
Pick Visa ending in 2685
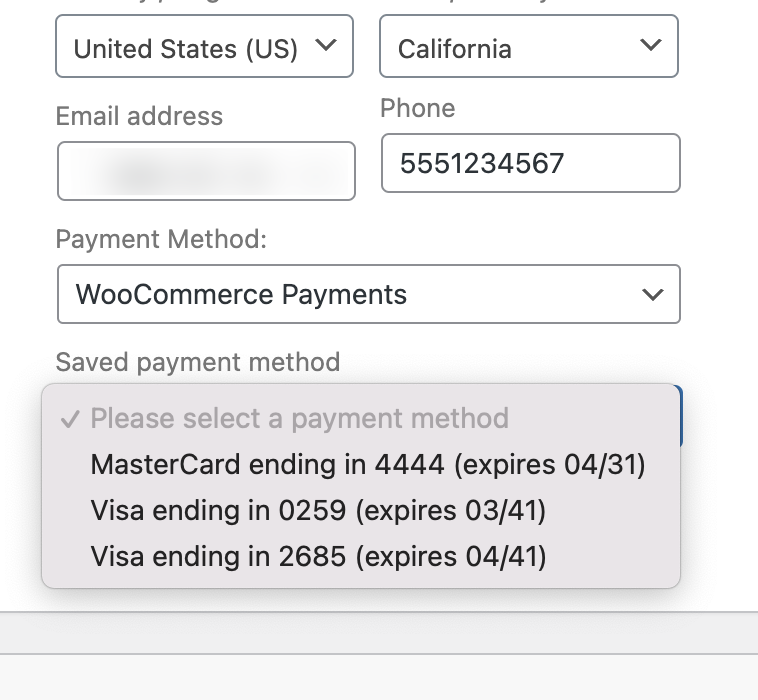pos(318,556)
